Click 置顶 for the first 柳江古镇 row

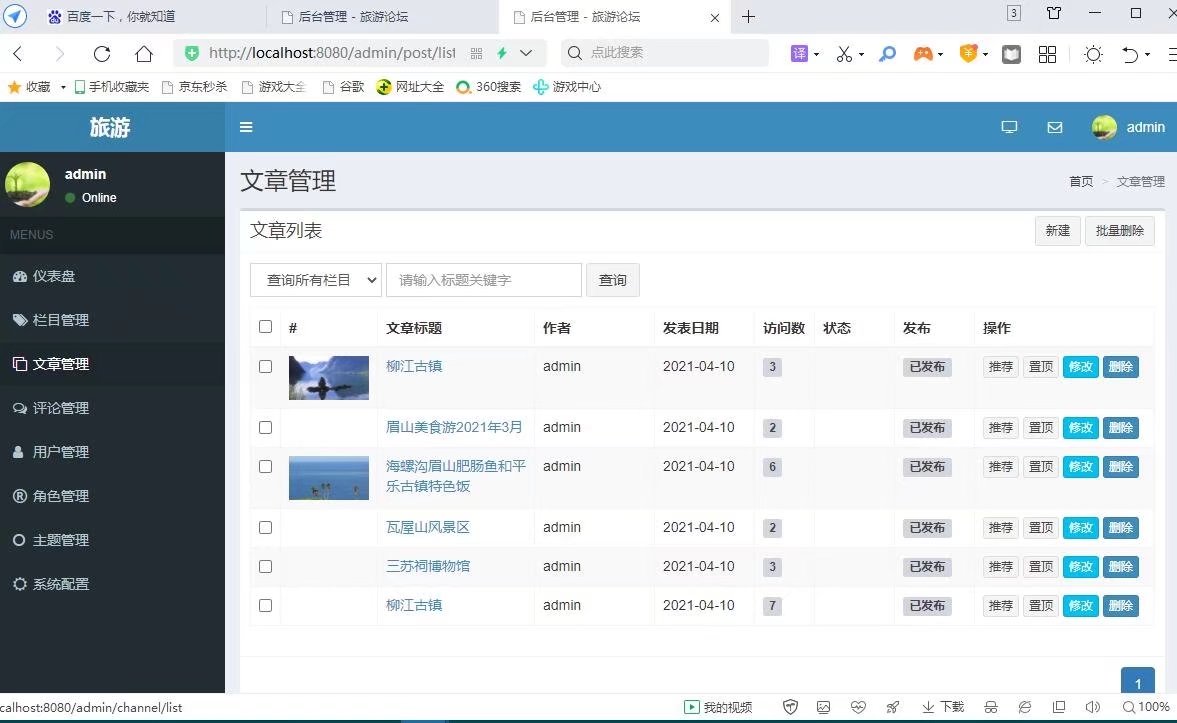(1040, 367)
